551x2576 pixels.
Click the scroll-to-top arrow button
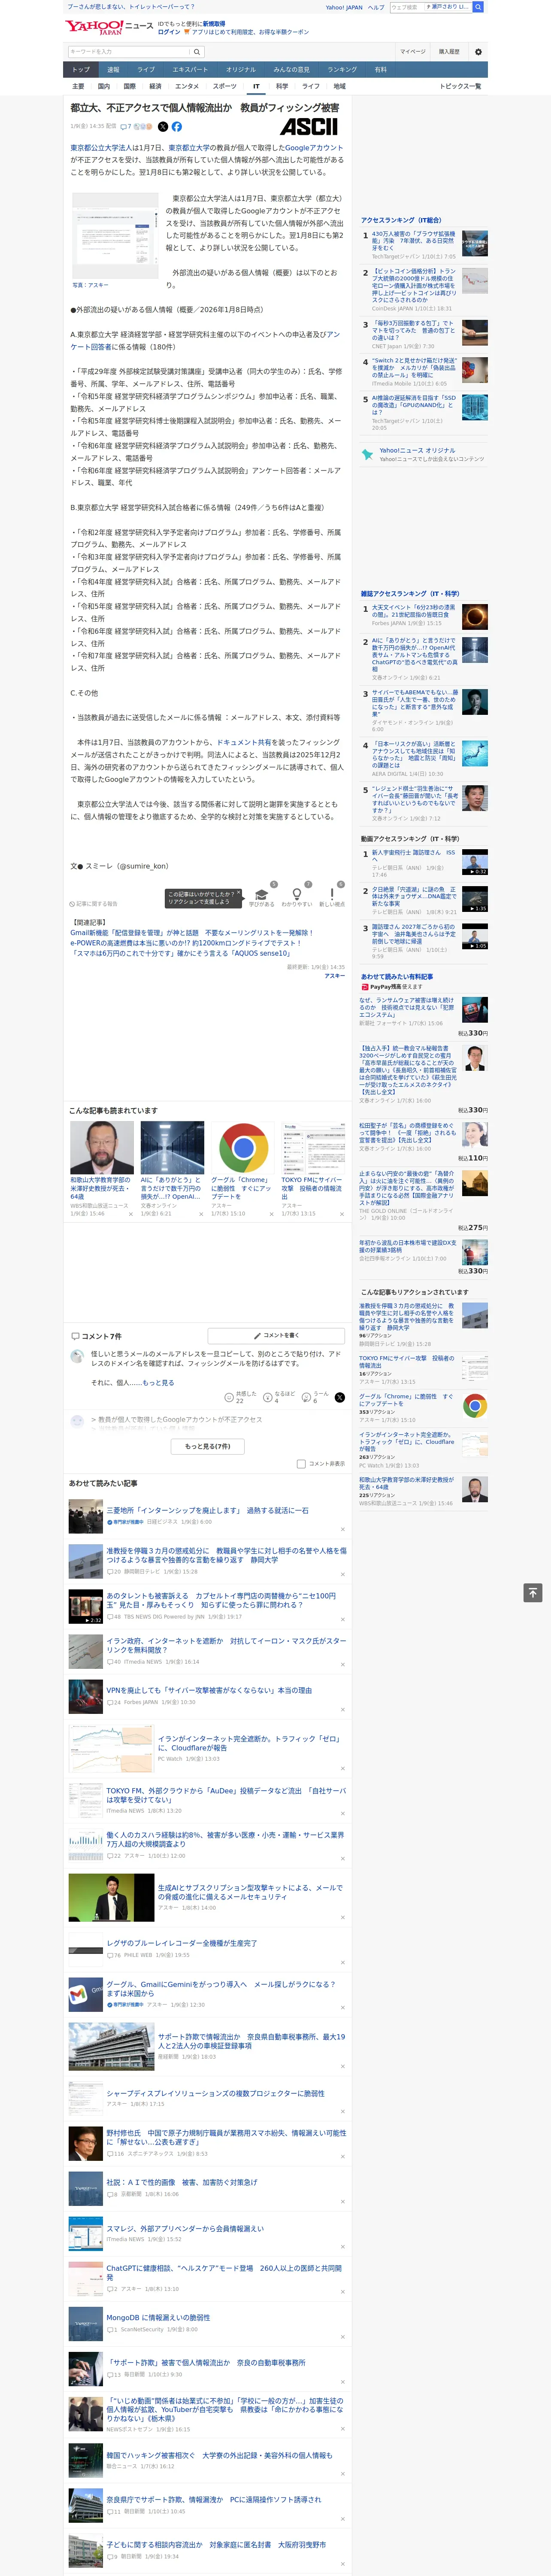(x=534, y=1593)
